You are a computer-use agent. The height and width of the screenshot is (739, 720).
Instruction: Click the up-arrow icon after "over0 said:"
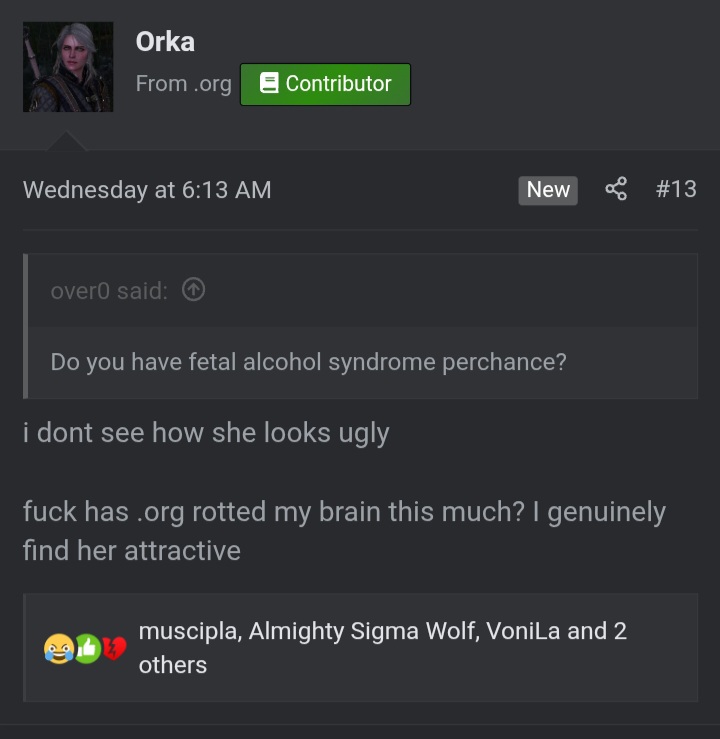click(194, 290)
